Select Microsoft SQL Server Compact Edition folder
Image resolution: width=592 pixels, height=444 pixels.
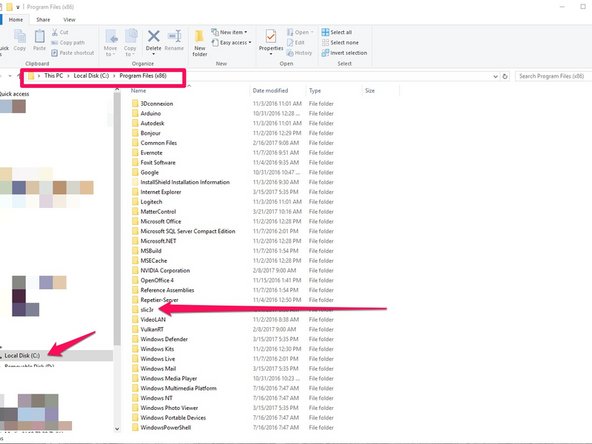[188, 231]
